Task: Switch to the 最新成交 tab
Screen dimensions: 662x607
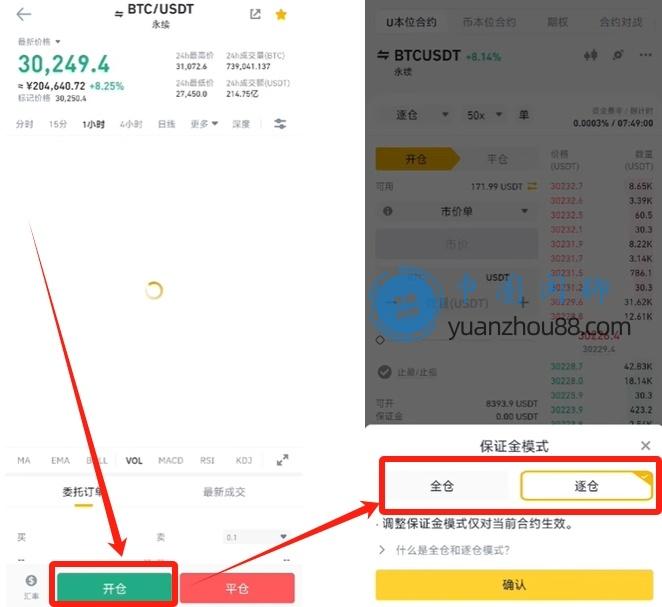Action: click(x=224, y=492)
